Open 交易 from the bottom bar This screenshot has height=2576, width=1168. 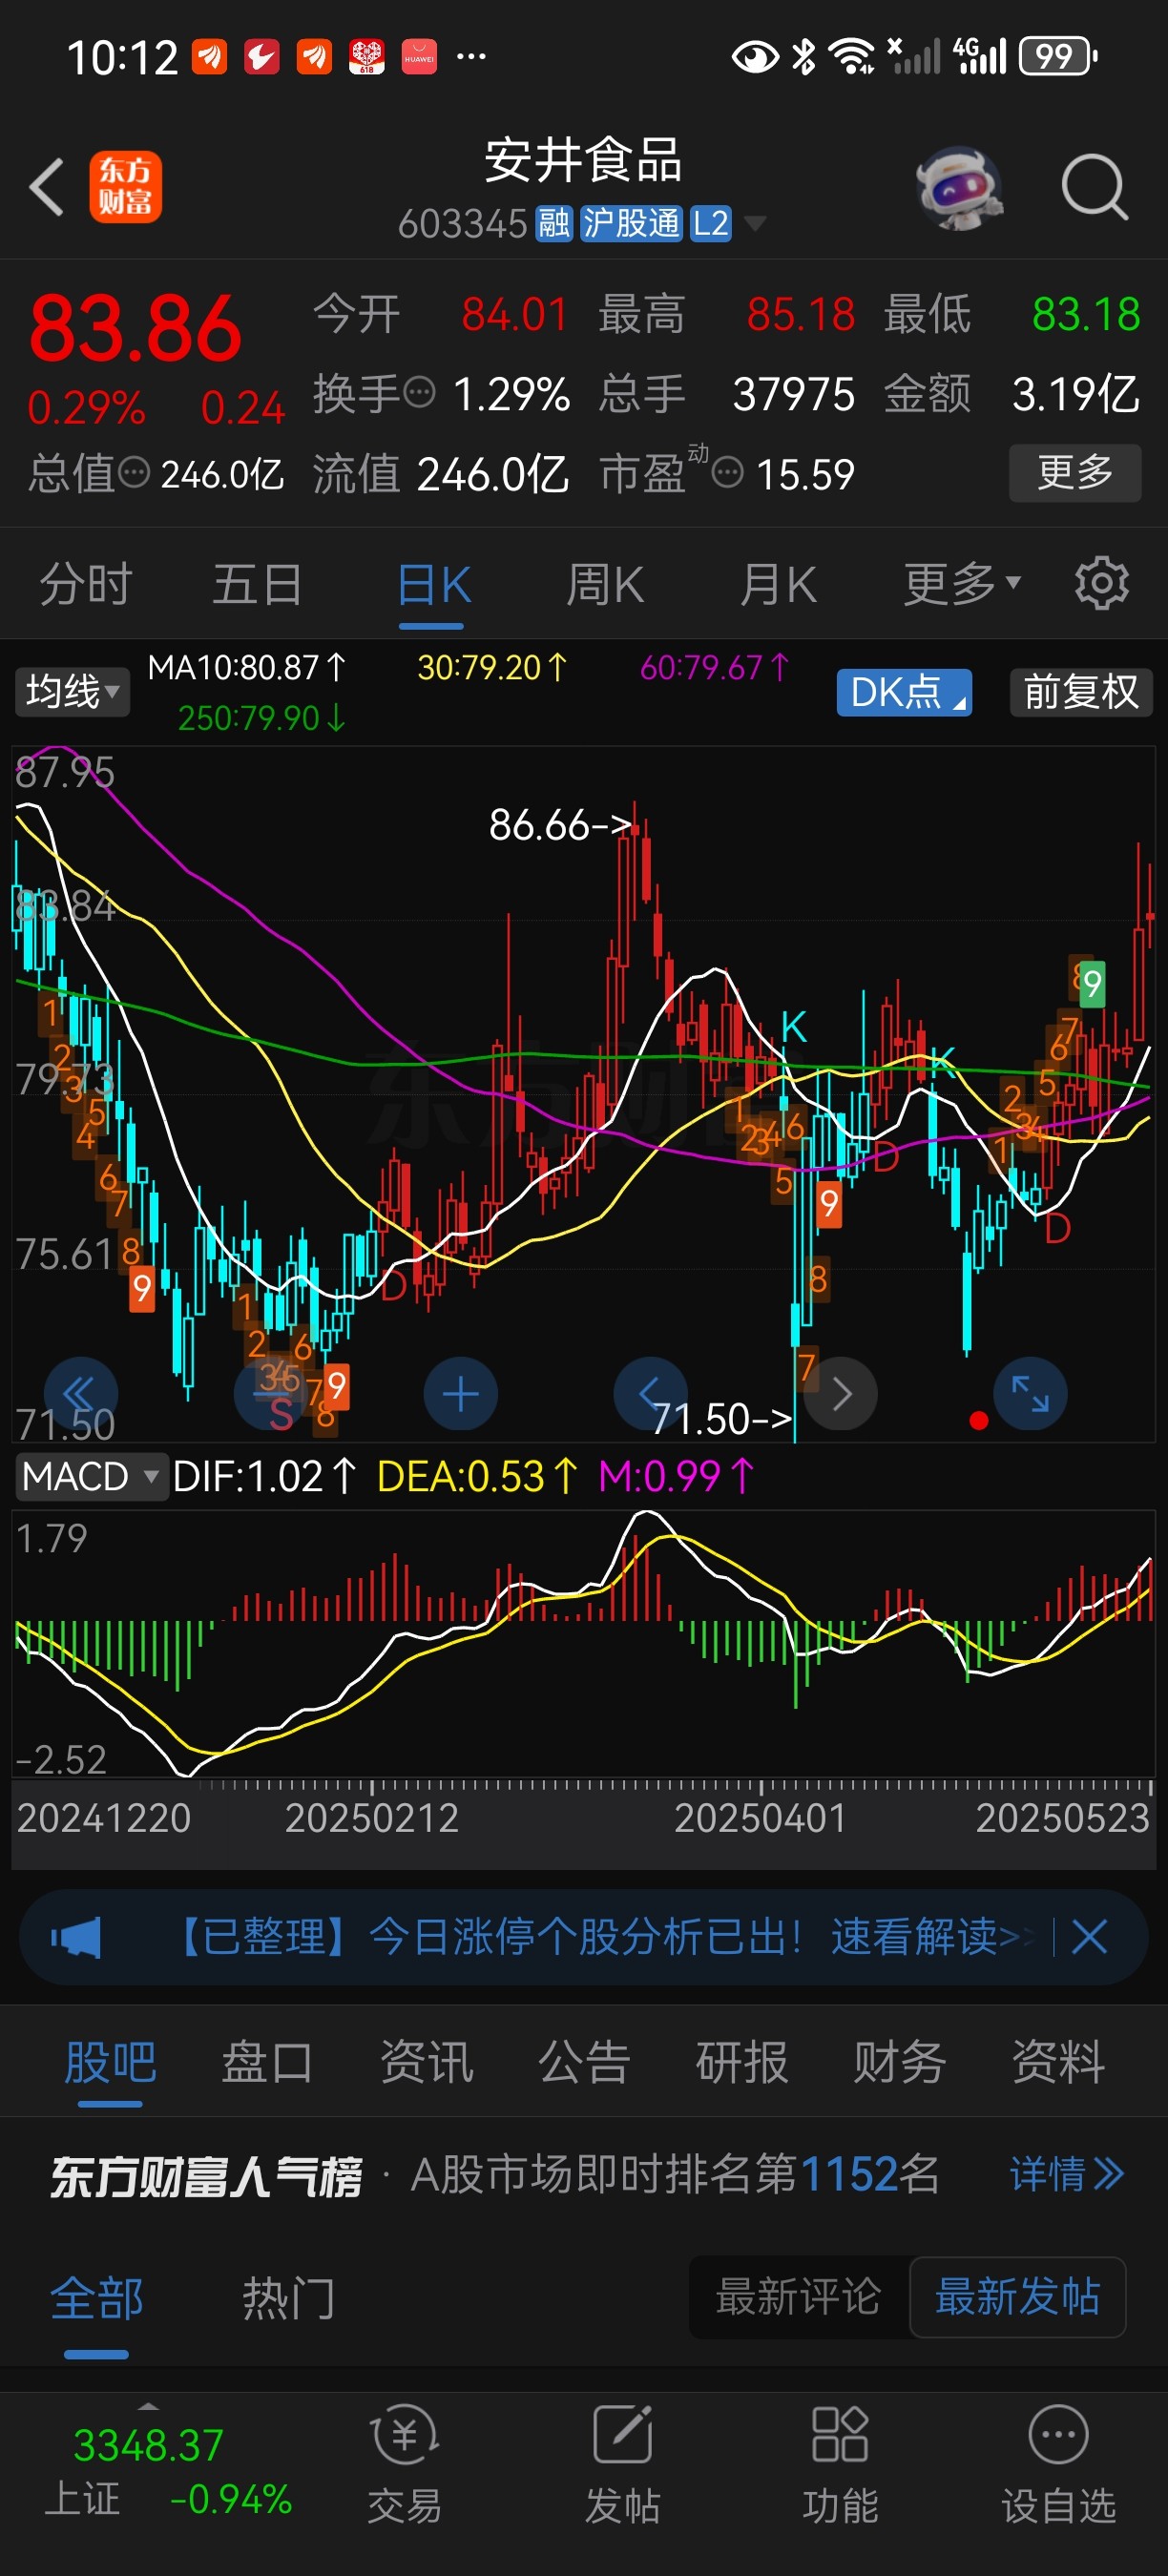pos(404,2464)
